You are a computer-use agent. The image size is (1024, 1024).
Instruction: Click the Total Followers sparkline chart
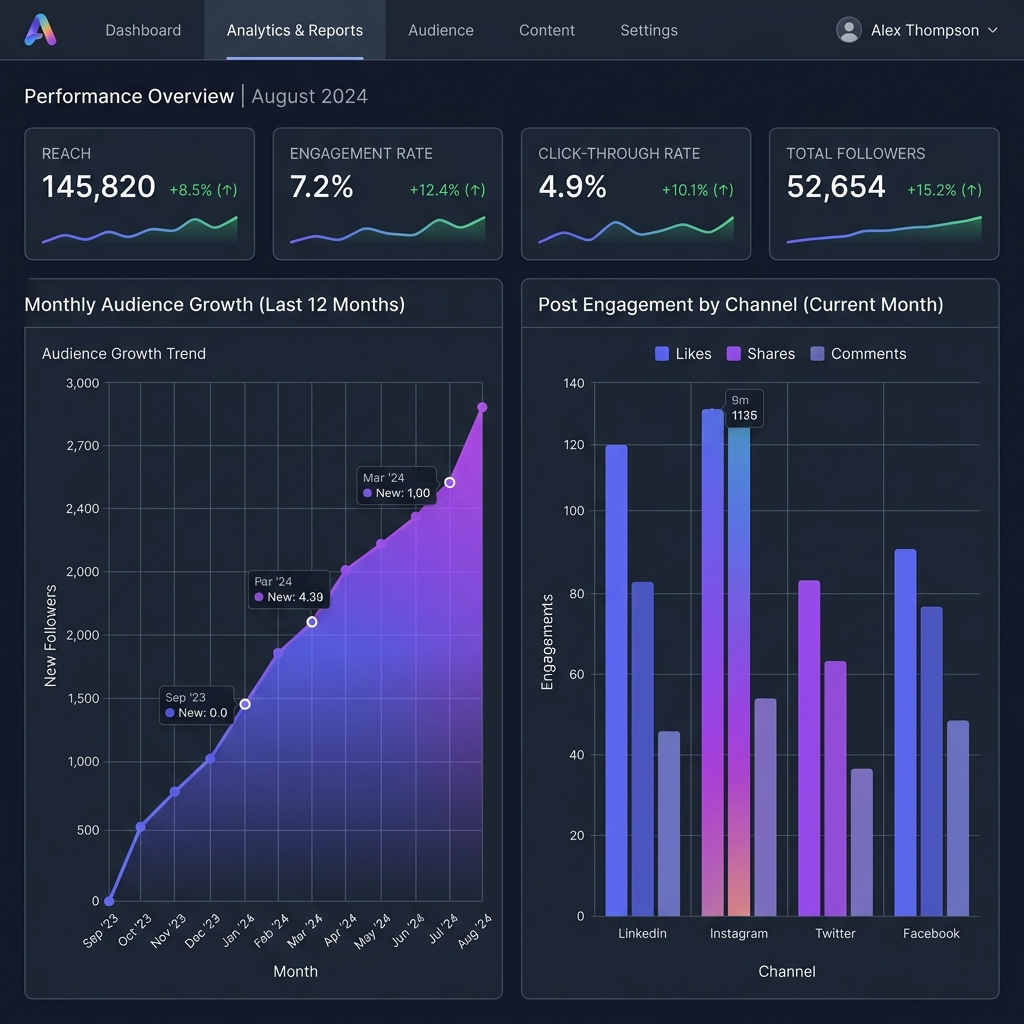click(x=884, y=230)
